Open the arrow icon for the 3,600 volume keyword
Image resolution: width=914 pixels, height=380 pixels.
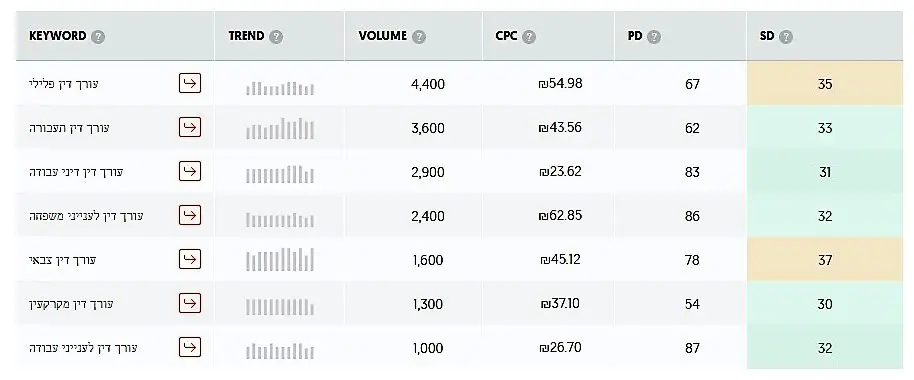(190, 127)
